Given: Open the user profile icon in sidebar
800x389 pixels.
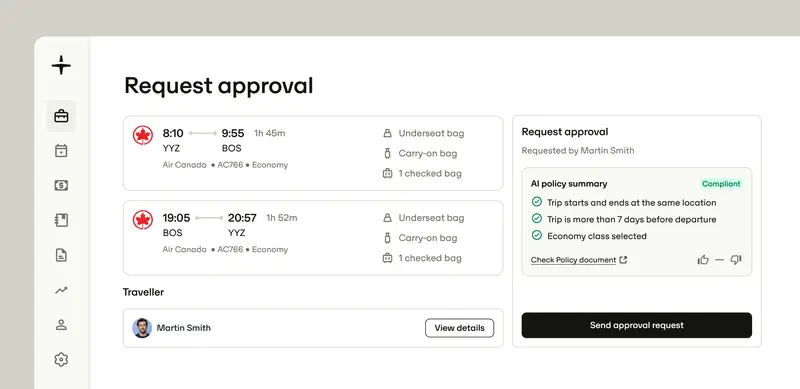Looking at the screenshot, I should click(x=61, y=325).
